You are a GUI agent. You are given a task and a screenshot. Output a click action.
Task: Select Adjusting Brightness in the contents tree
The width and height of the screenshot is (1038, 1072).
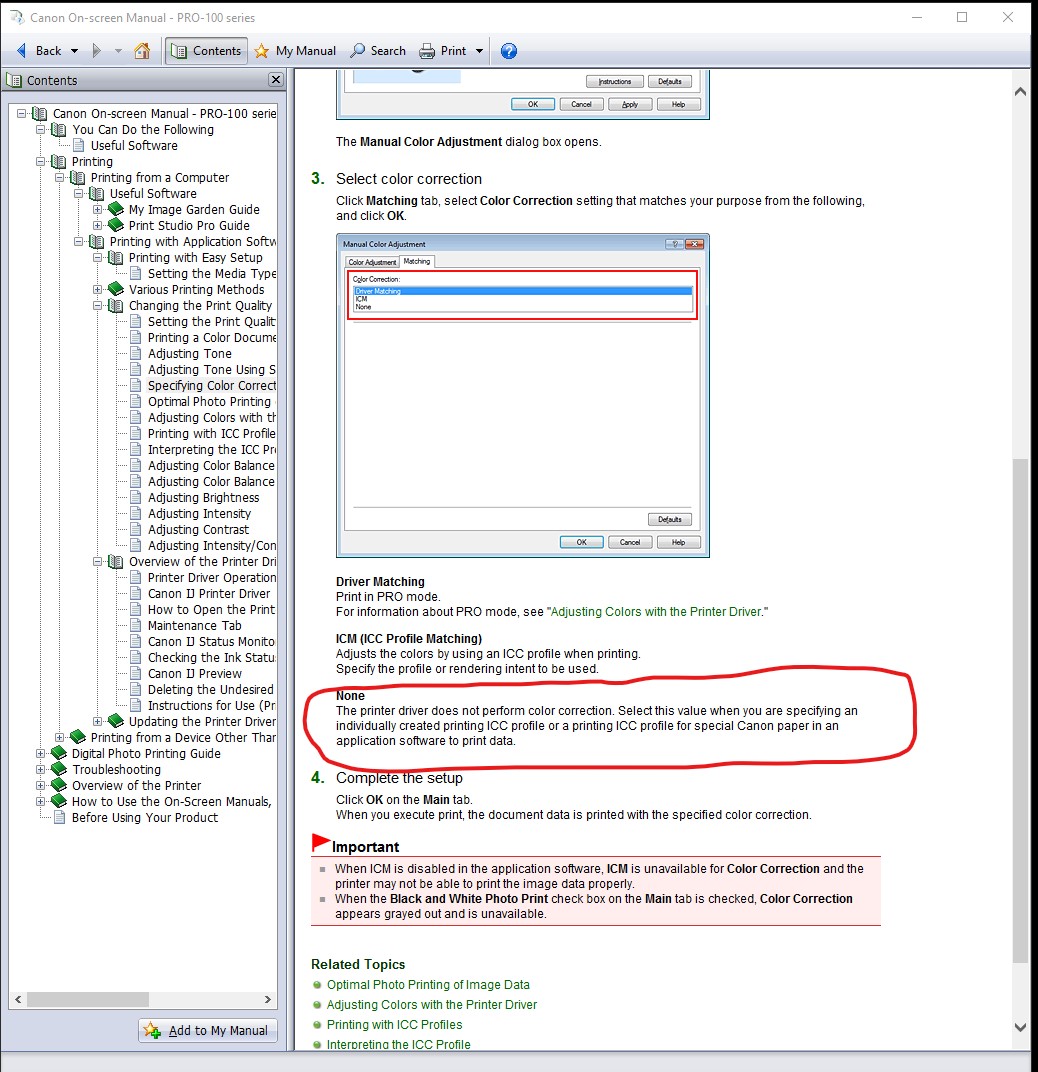point(203,498)
